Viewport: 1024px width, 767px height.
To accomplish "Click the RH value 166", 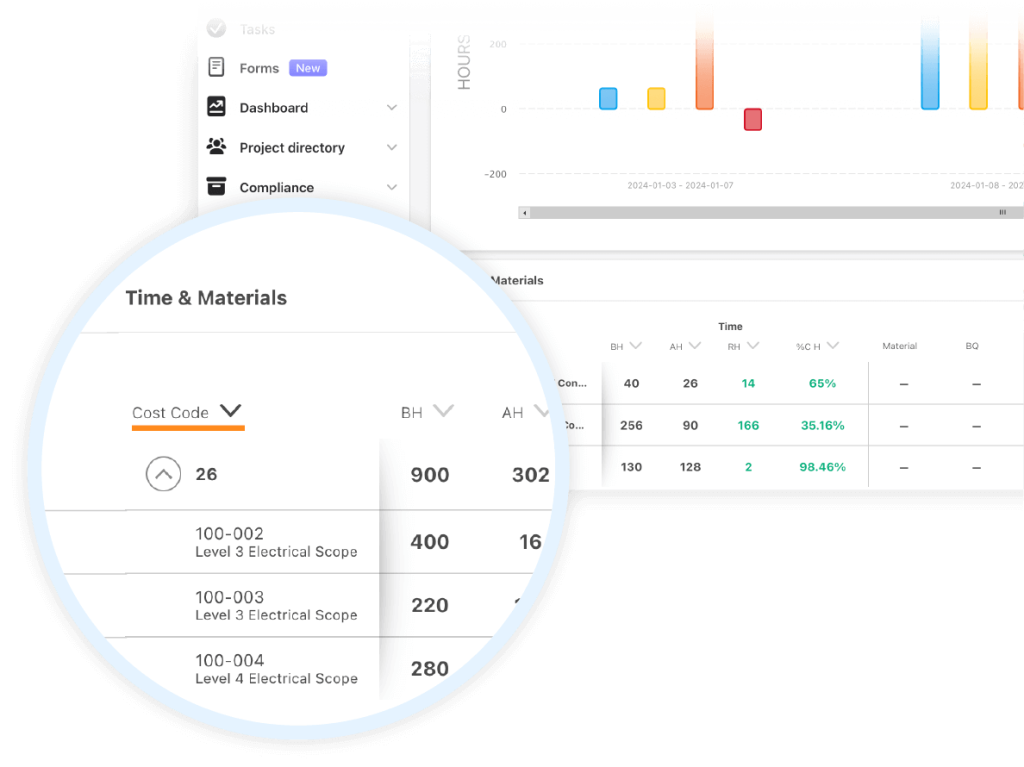I will (x=748, y=425).
